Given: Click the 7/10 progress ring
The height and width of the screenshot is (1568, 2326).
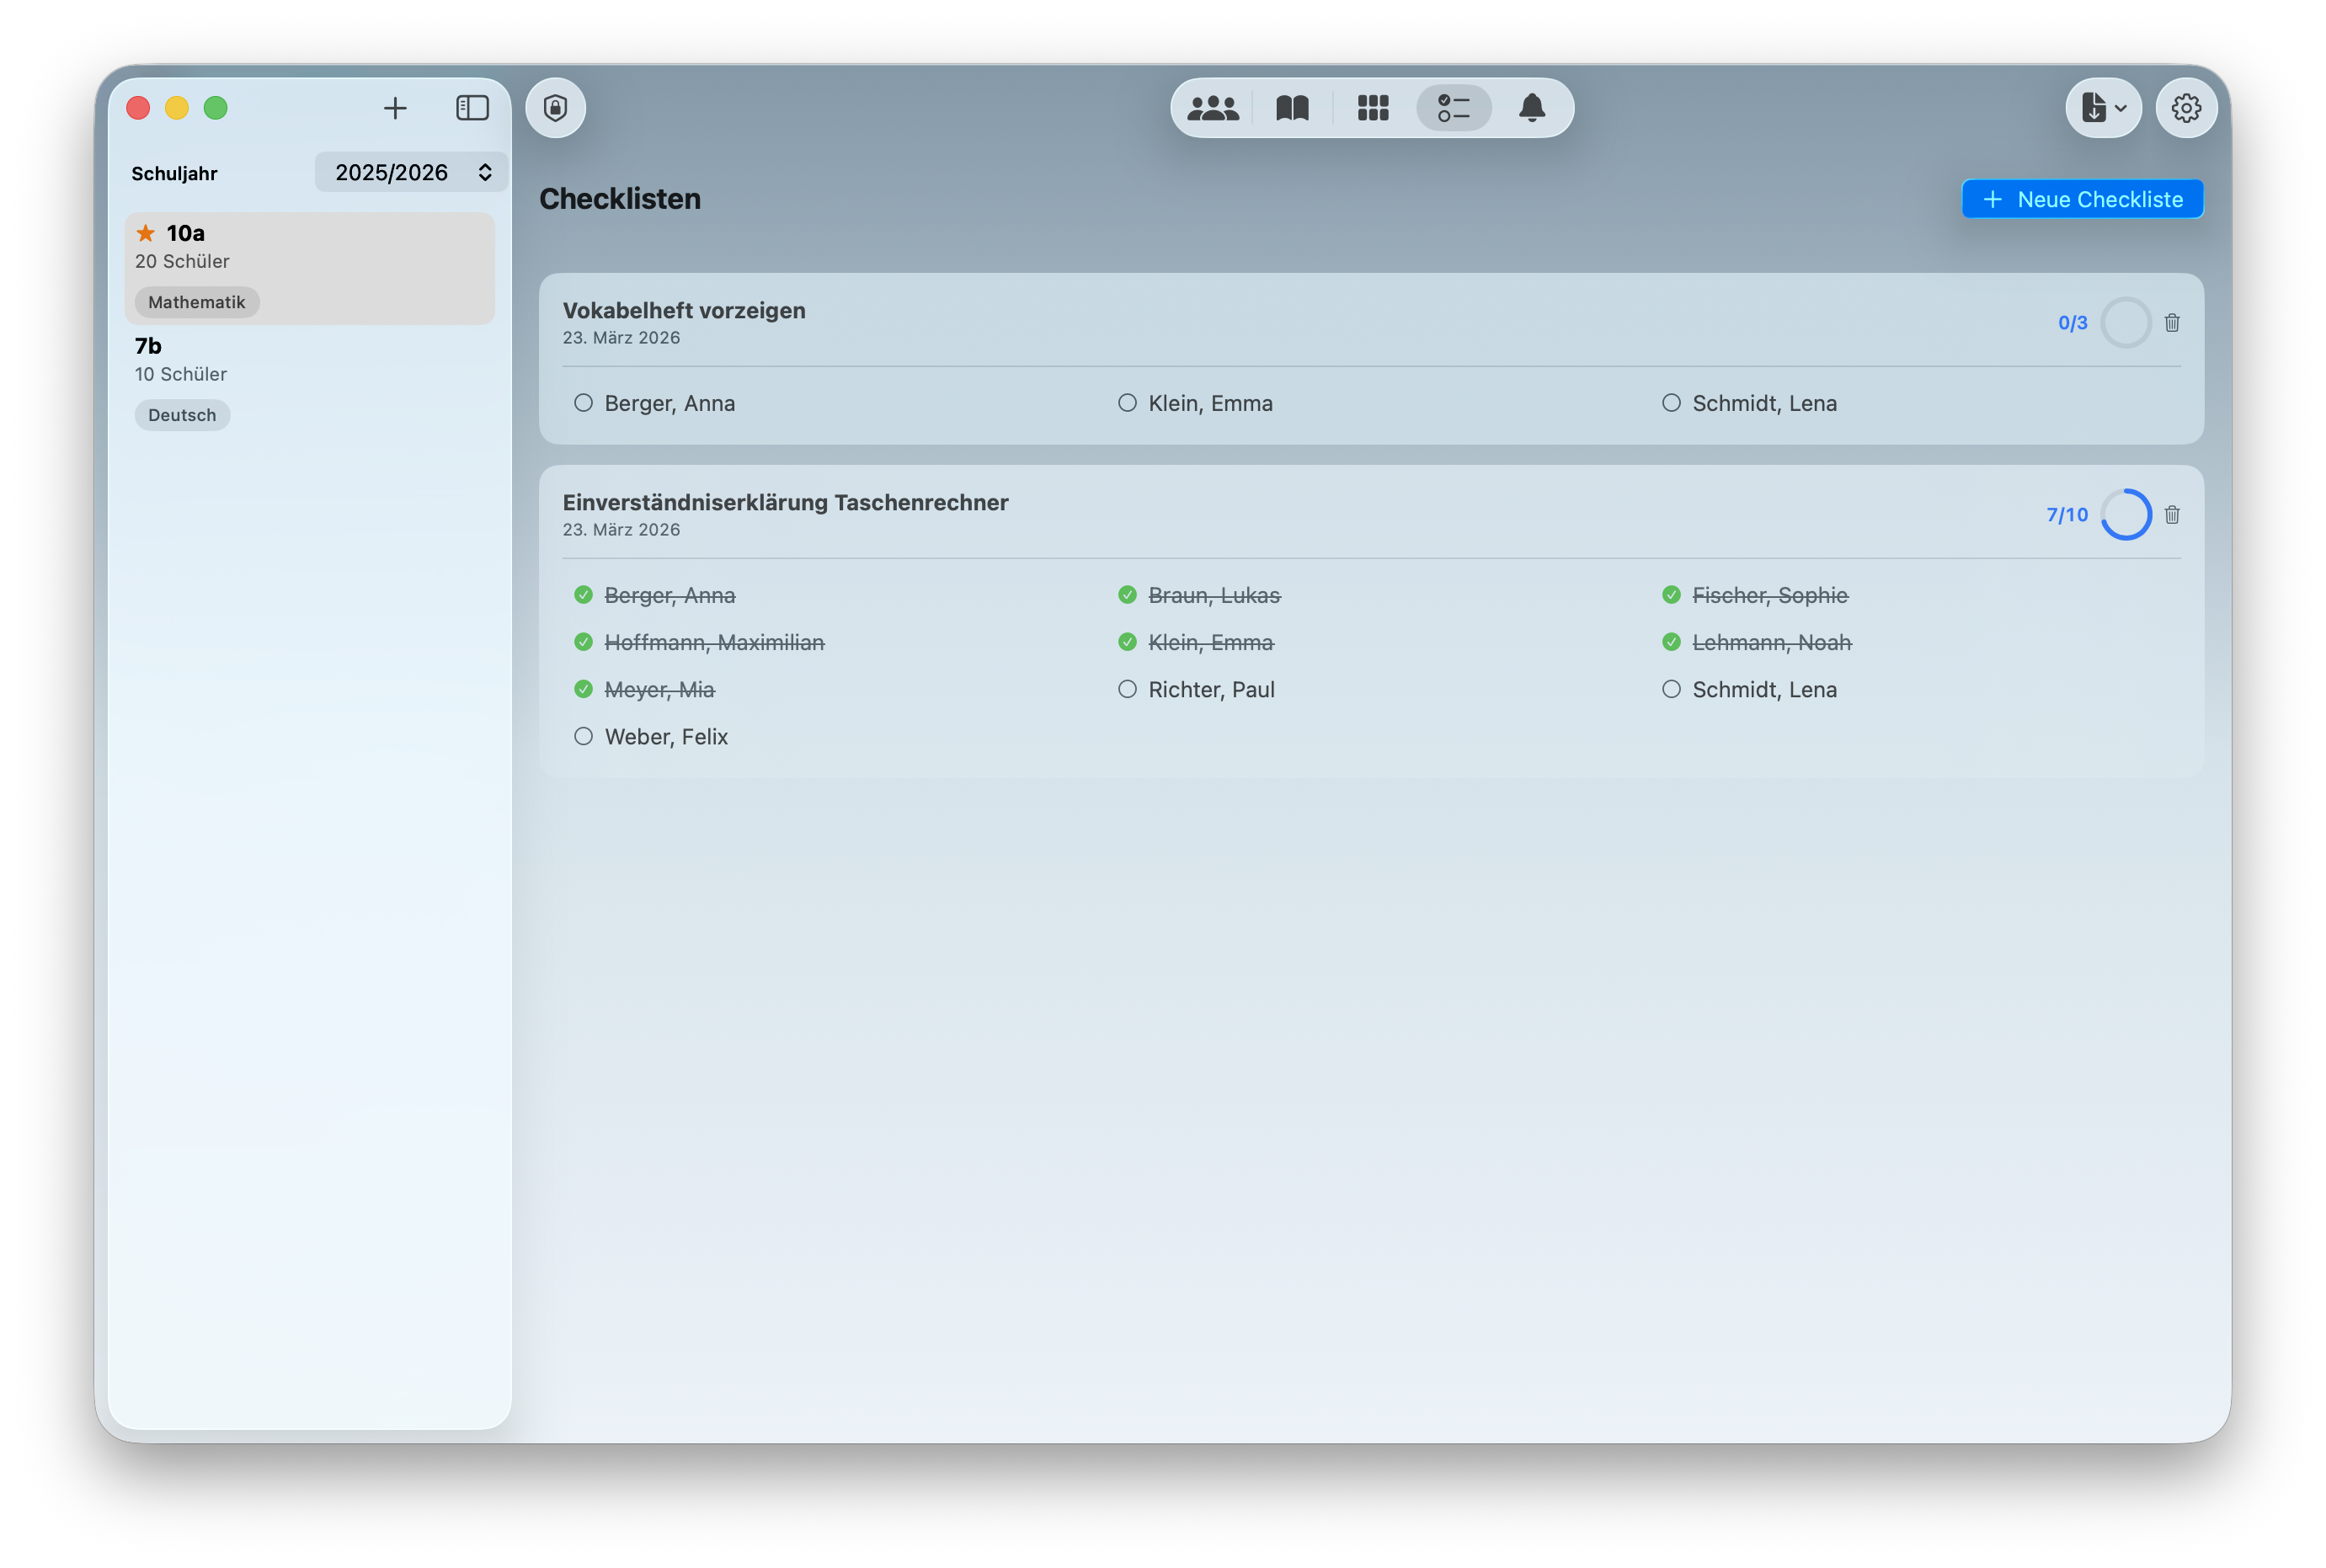Looking at the screenshot, I should (x=2125, y=515).
